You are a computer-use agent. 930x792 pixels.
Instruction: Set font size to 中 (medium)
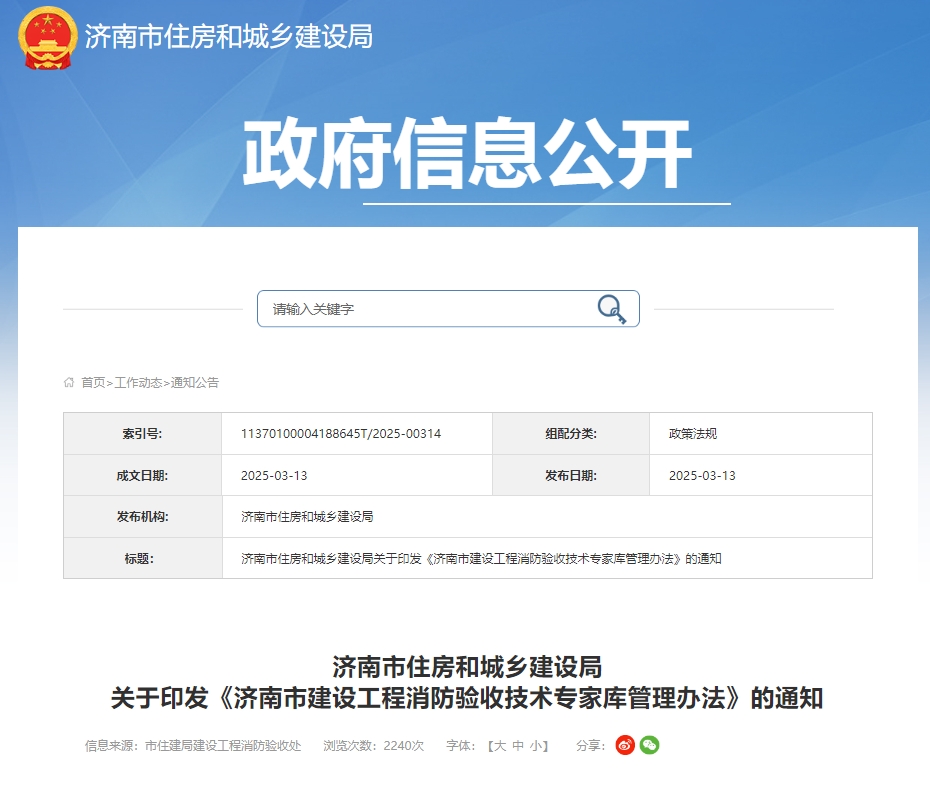[518, 746]
